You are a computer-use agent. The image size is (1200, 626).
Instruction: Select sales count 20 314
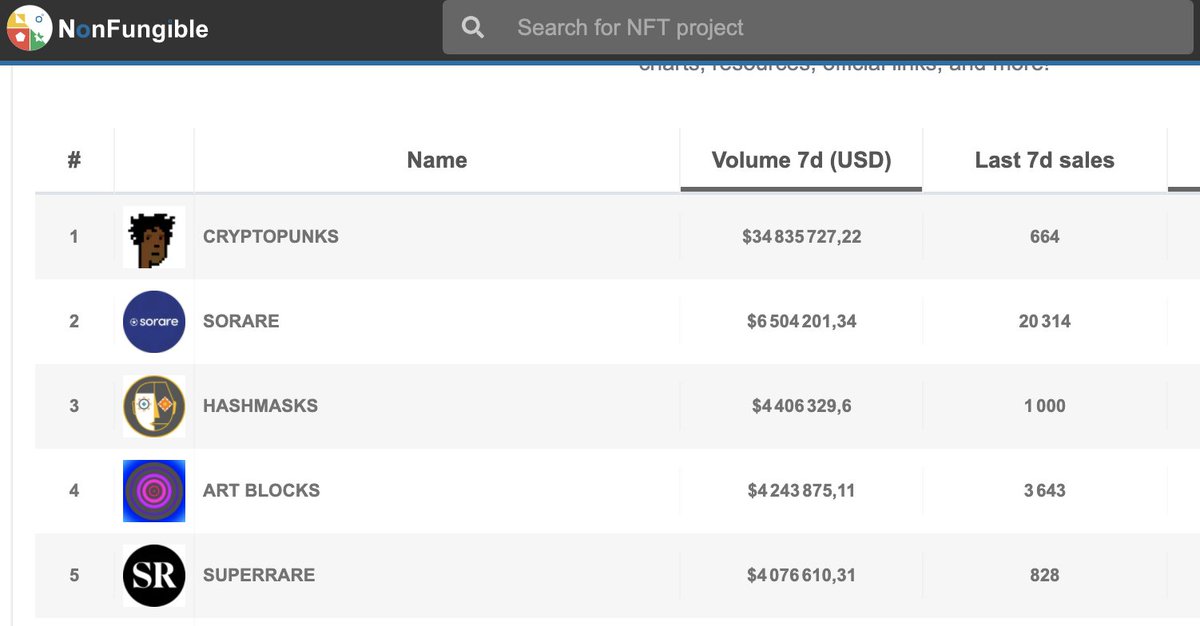[1044, 321]
